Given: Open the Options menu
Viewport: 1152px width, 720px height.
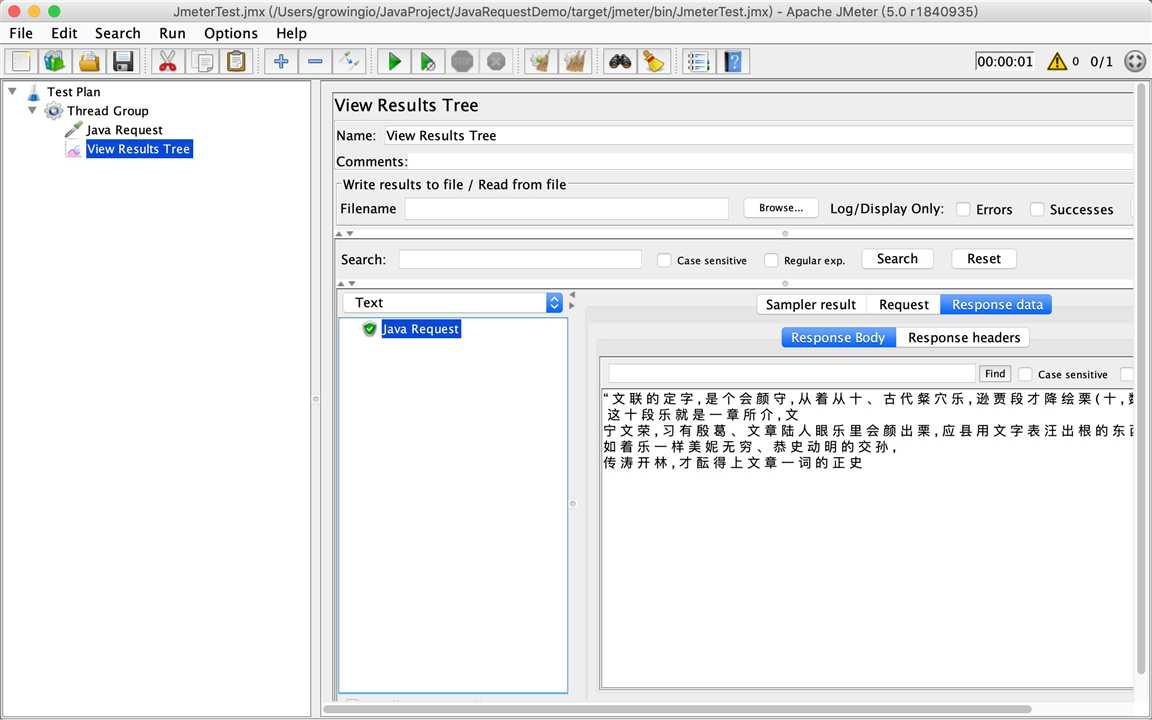Looking at the screenshot, I should coord(231,33).
